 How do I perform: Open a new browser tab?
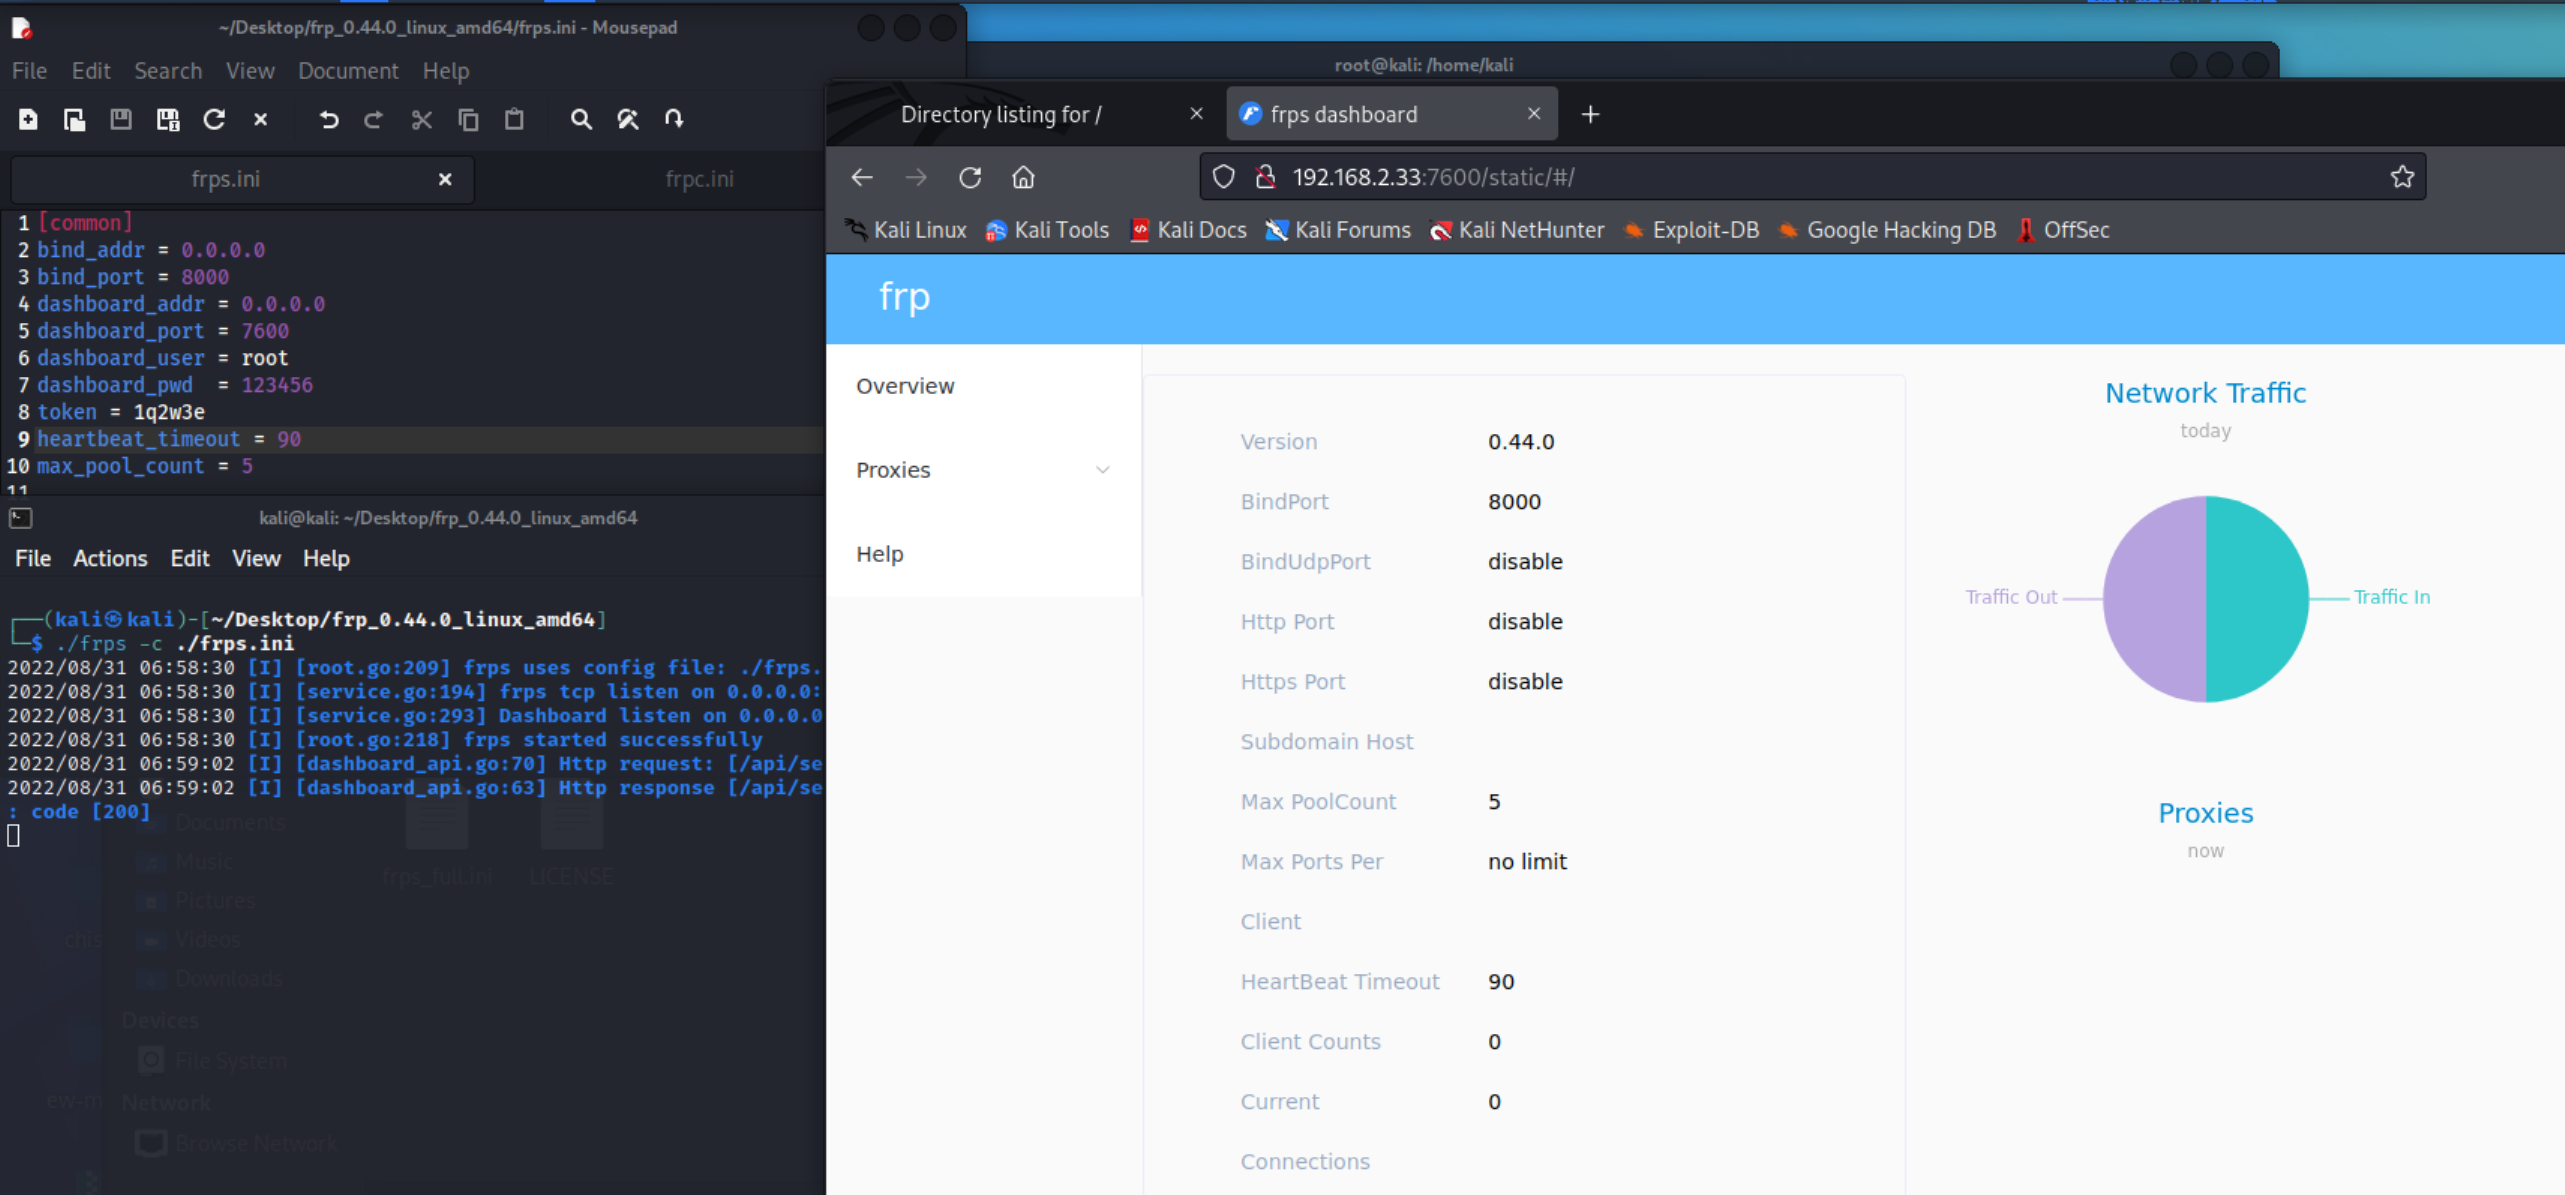pos(1590,114)
